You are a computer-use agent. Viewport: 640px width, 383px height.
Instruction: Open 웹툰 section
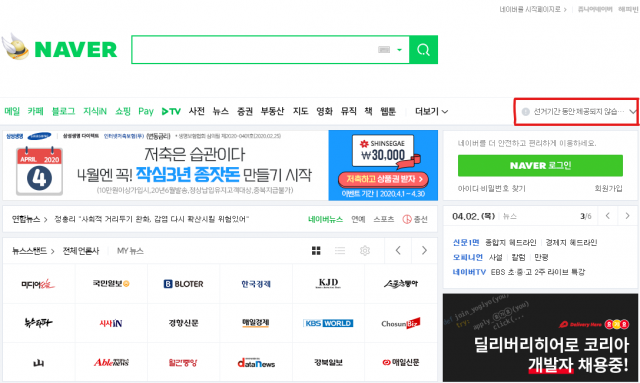pos(388,111)
